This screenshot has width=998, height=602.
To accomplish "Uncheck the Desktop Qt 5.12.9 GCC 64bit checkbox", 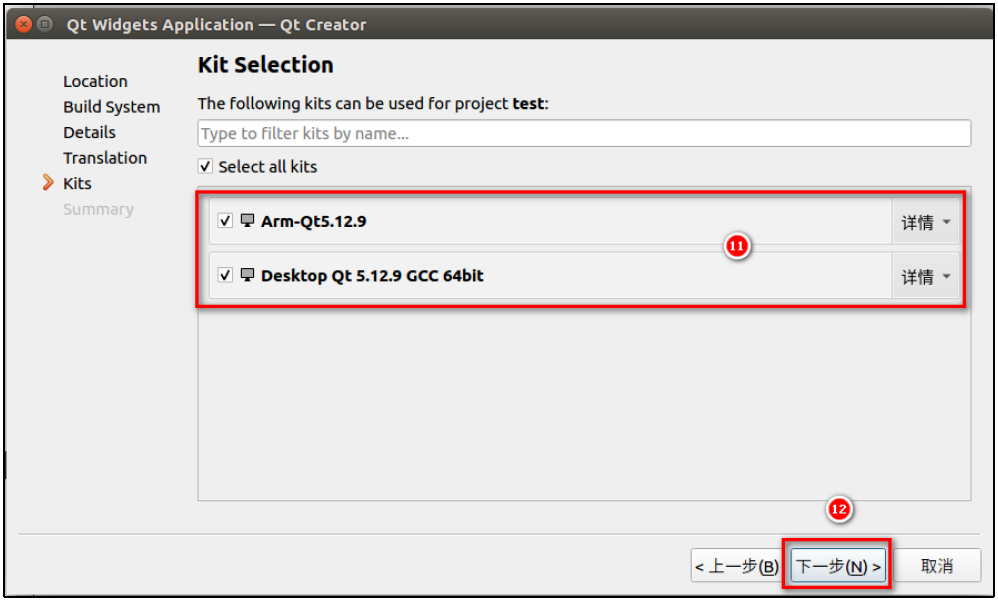I will pyautogui.click(x=225, y=275).
